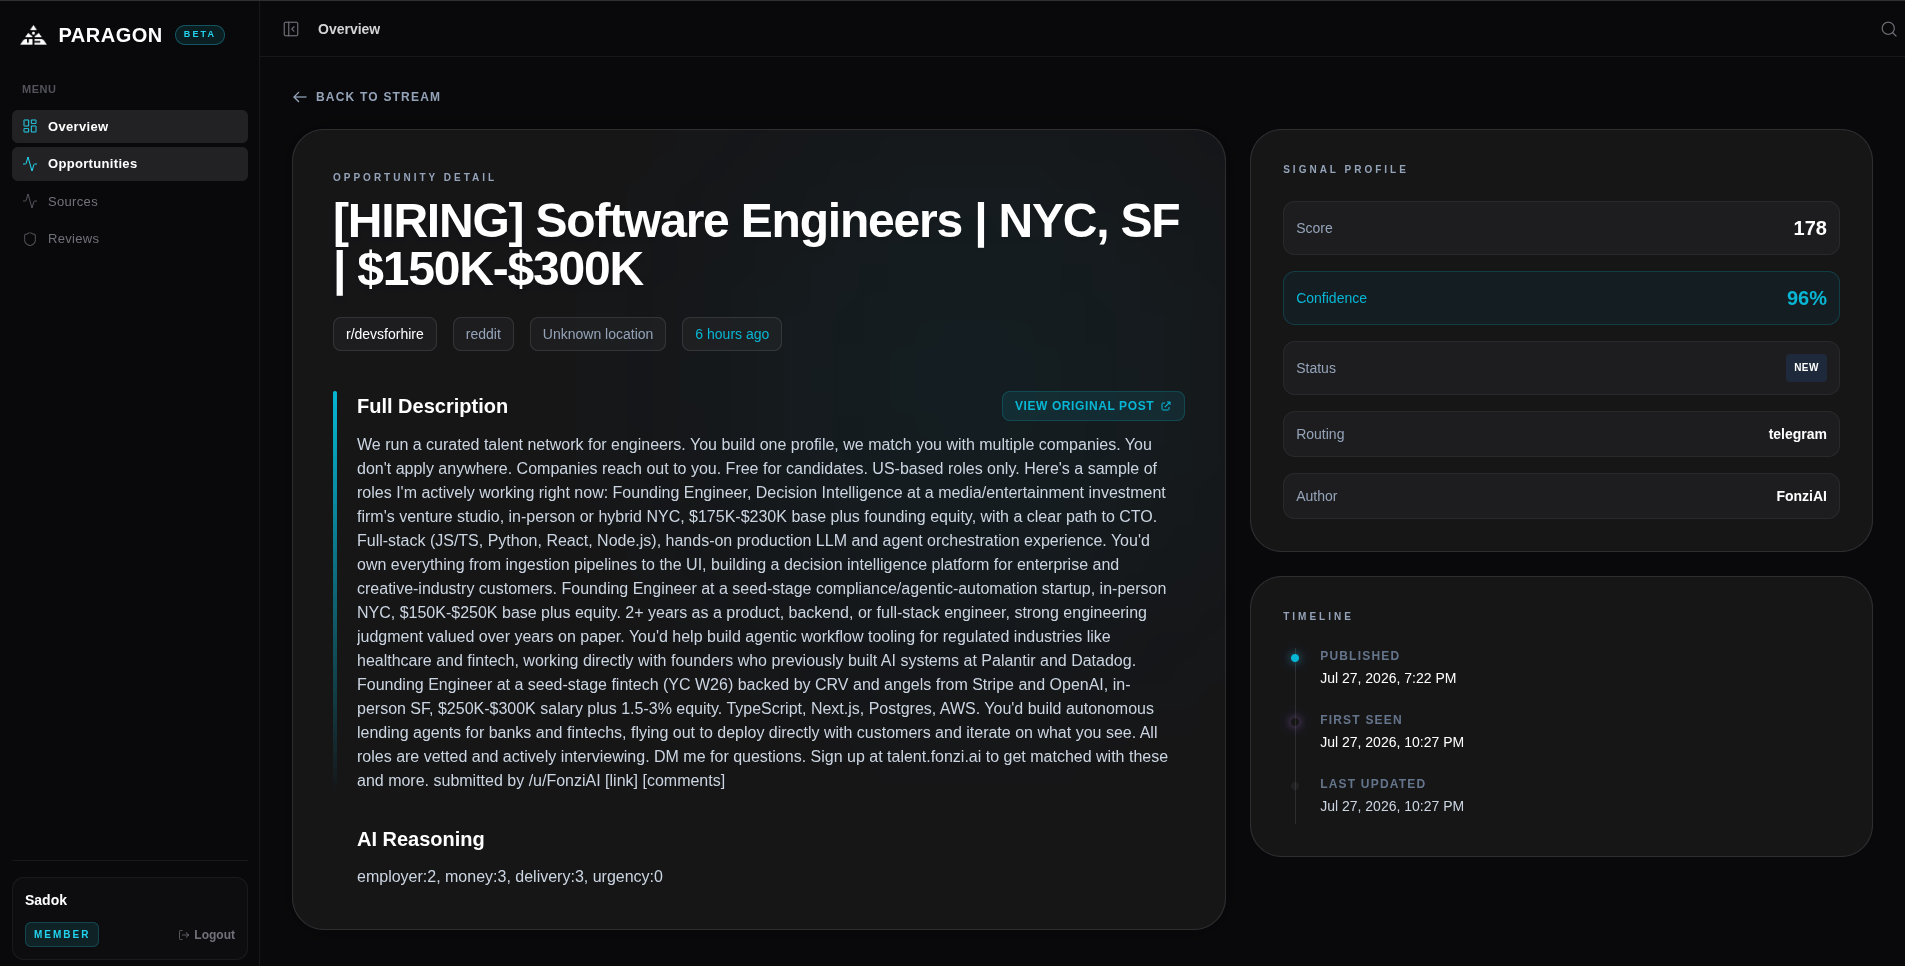Toggle the sidebar collapse icon

pos(291,29)
